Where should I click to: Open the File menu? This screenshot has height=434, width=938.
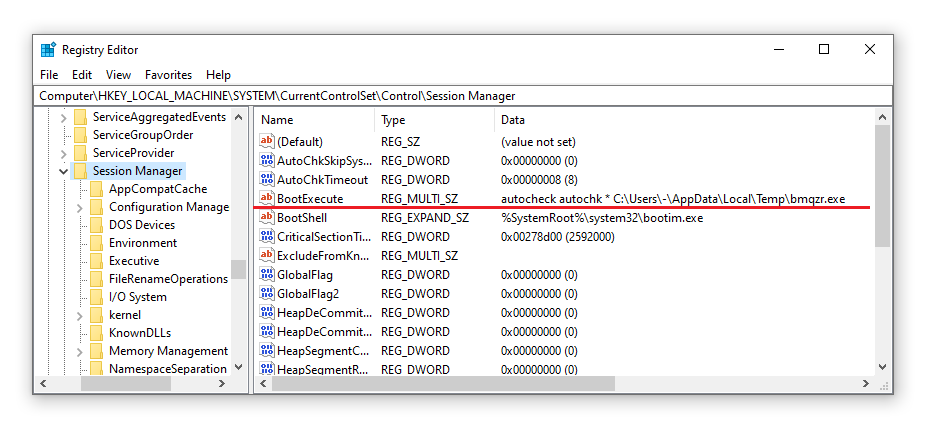(49, 75)
